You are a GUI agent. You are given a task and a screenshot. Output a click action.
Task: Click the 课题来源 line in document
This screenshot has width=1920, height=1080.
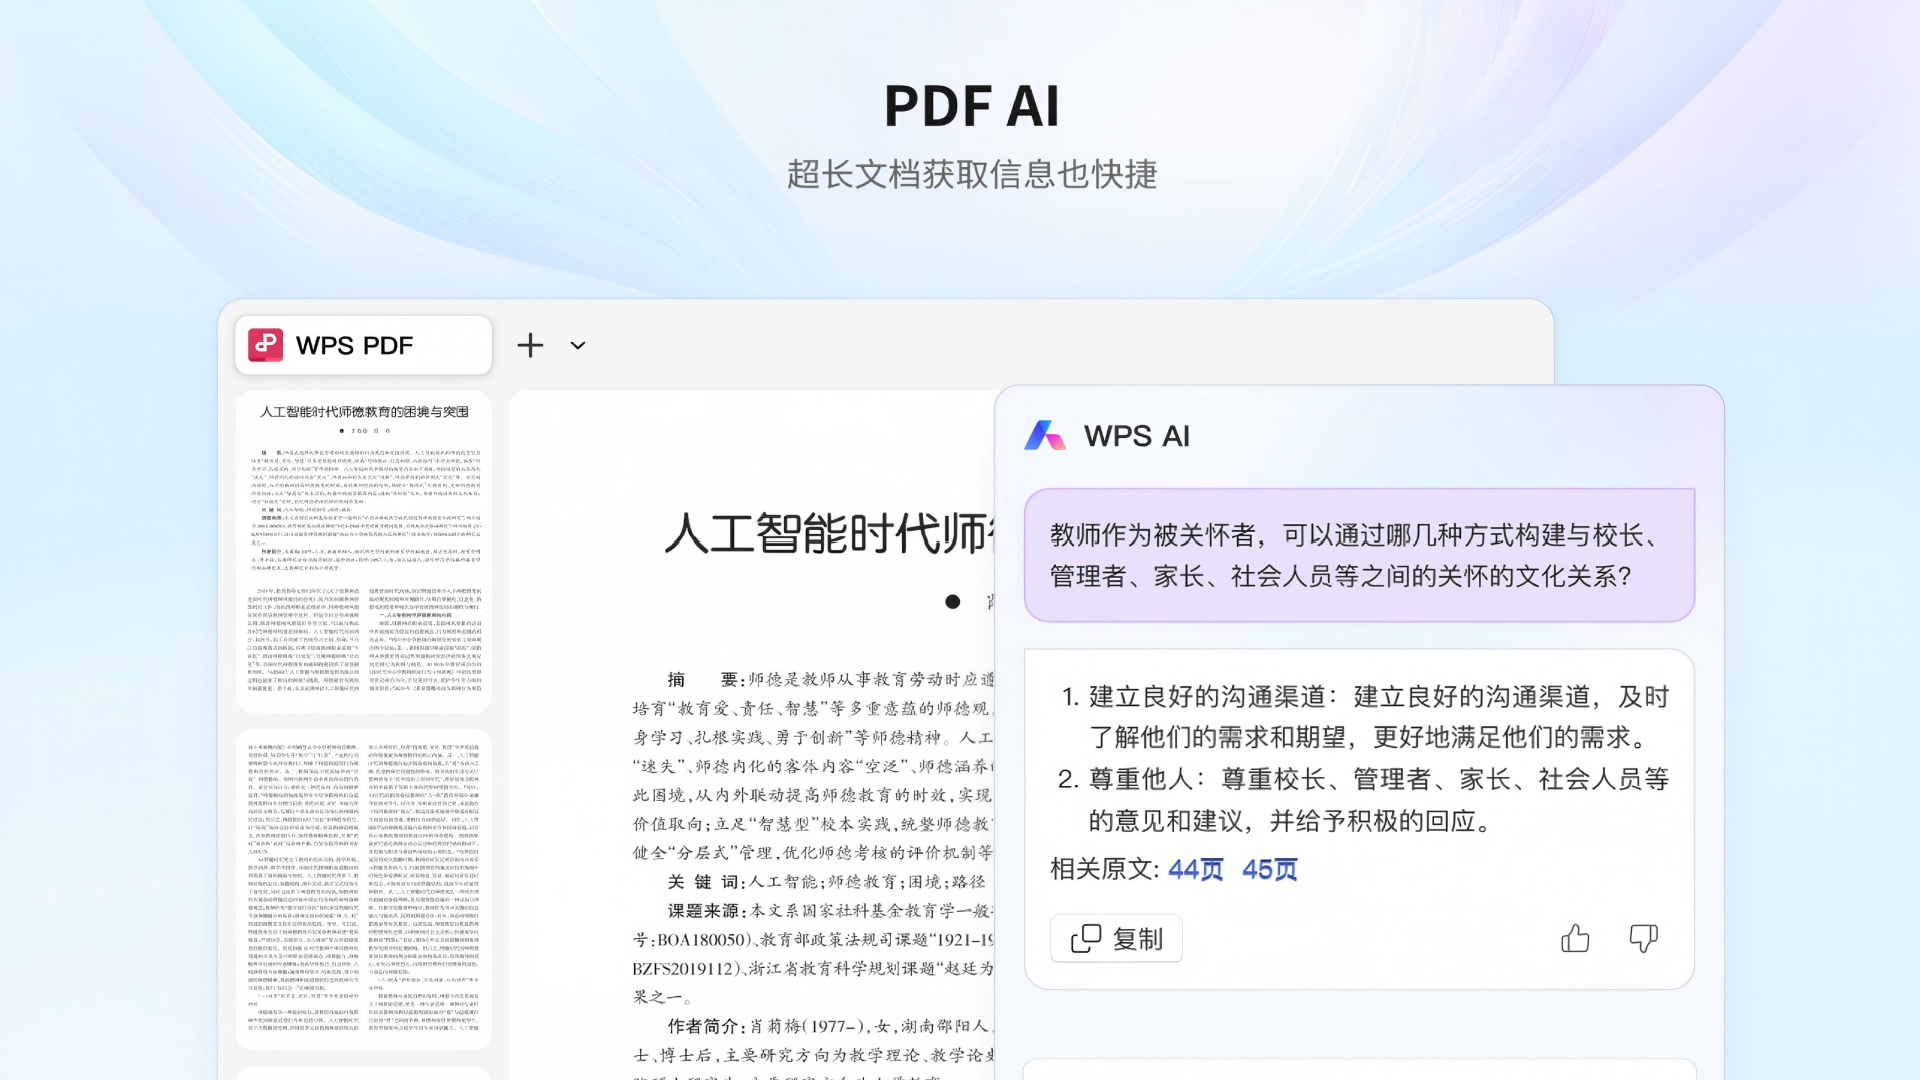pyautogui.click(x=830, y=910)
